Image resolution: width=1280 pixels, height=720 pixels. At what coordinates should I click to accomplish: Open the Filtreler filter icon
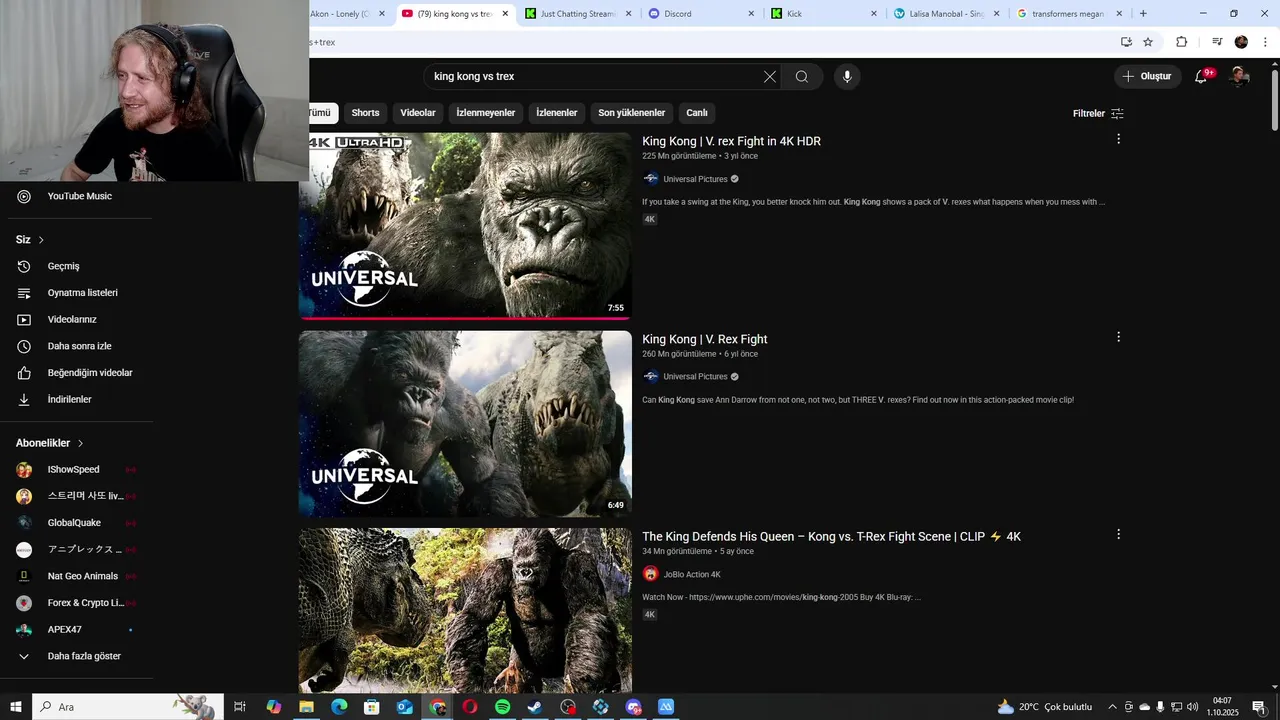[1118, 114]
